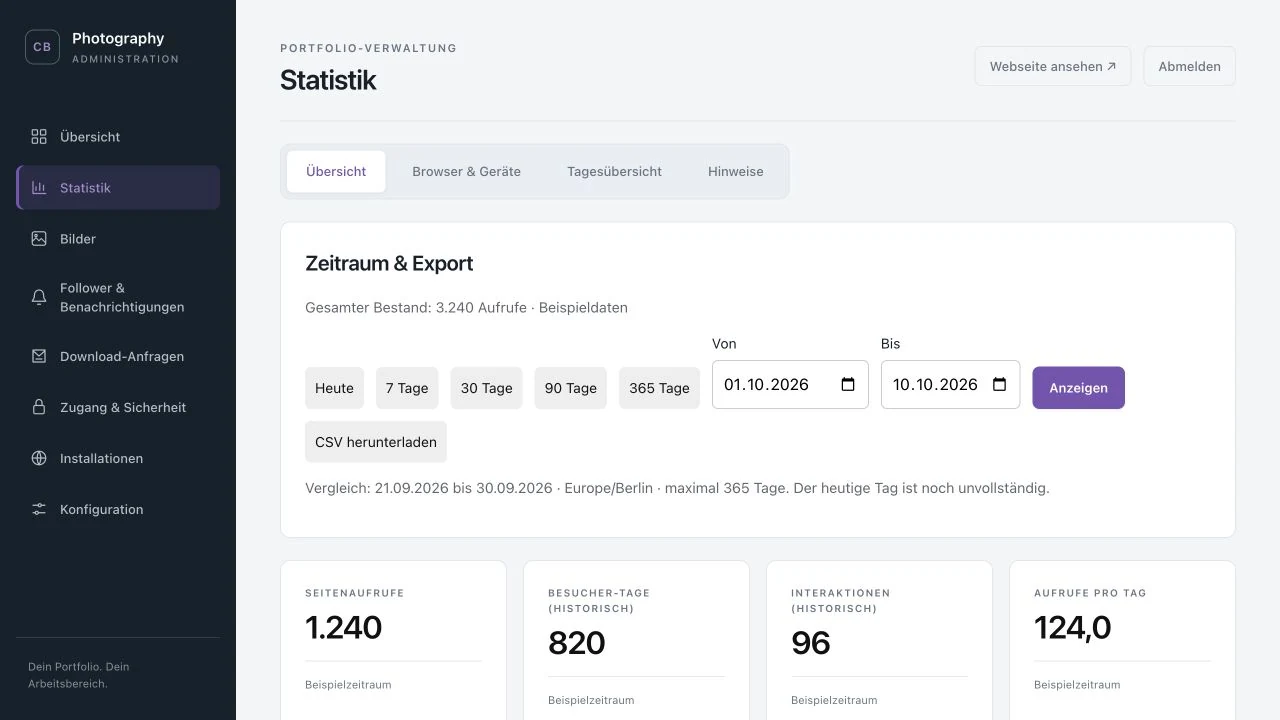The width and height of the screenshot is (1280, 720).
Task: Click the purple Anzeigen button
Action: (1078, 388)
